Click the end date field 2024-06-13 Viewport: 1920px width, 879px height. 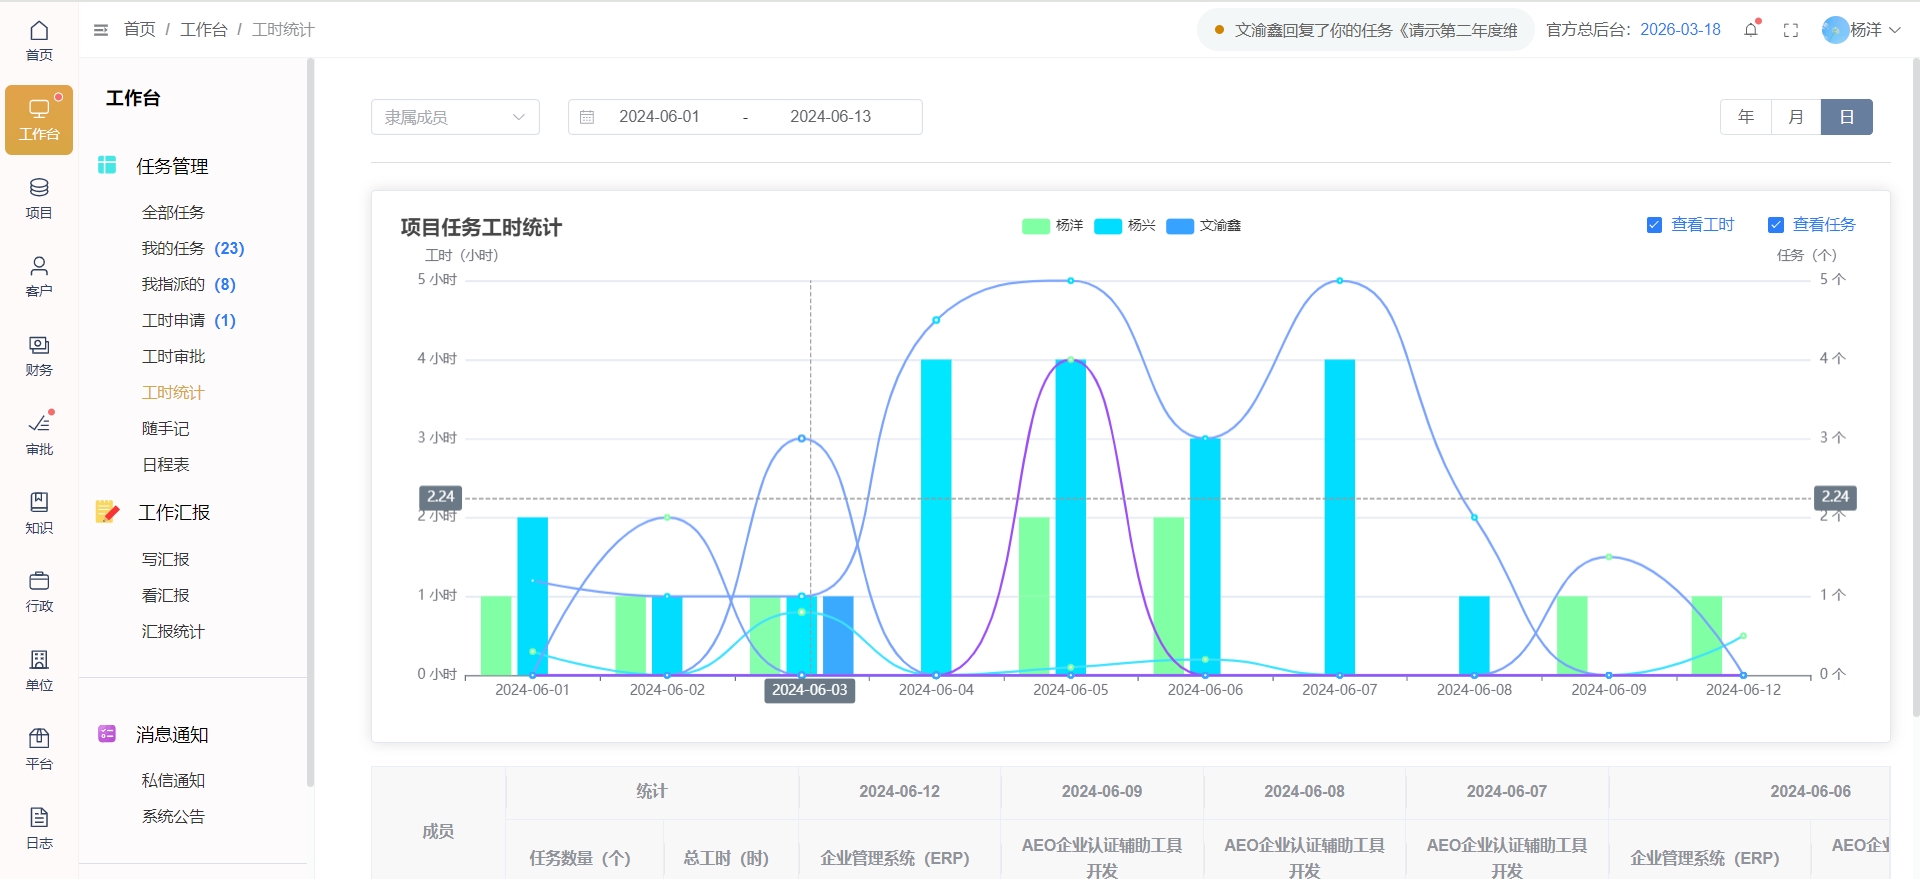coord(830,117)
